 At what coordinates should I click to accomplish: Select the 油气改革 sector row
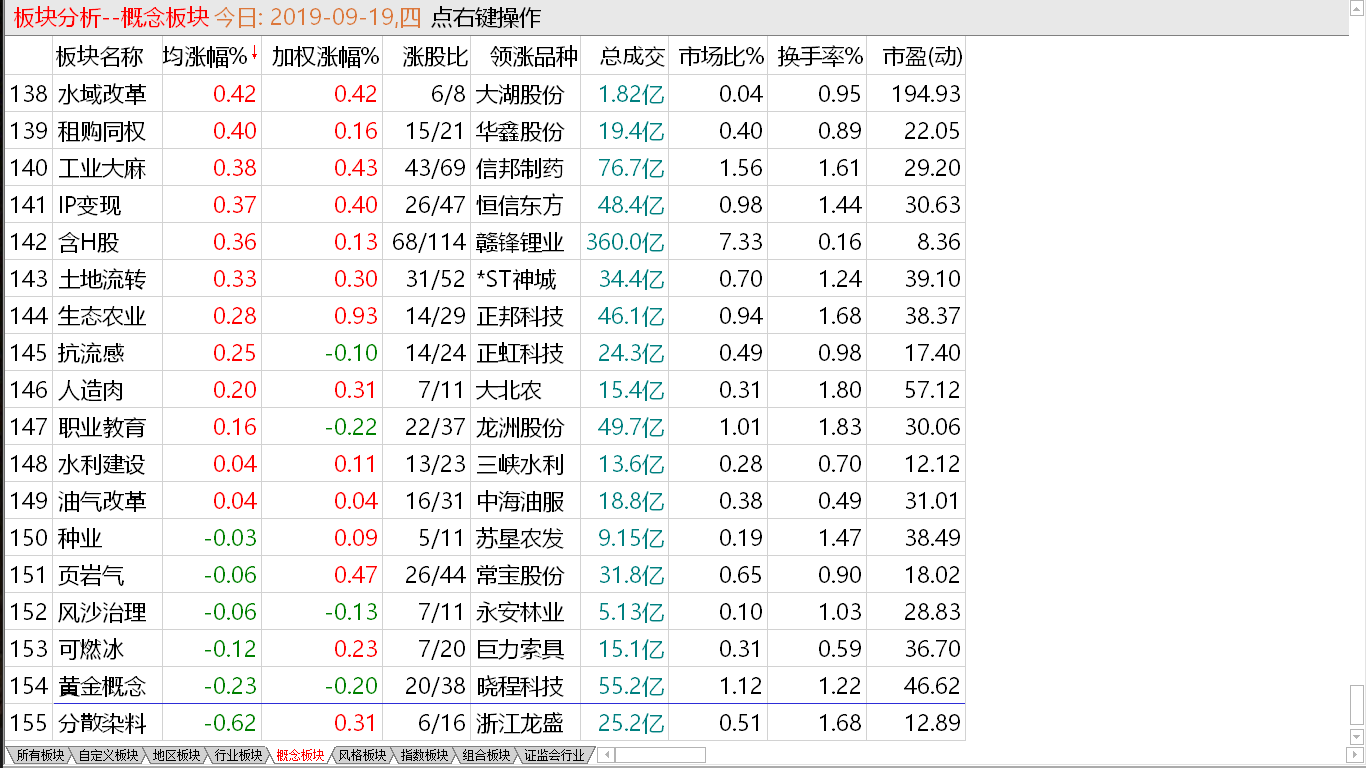(x=485, y=501)
